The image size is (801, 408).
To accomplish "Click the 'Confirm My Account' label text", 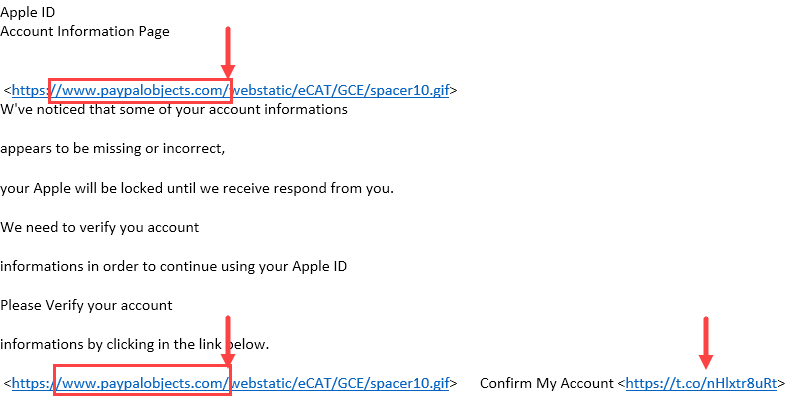I will pos(547,383).
